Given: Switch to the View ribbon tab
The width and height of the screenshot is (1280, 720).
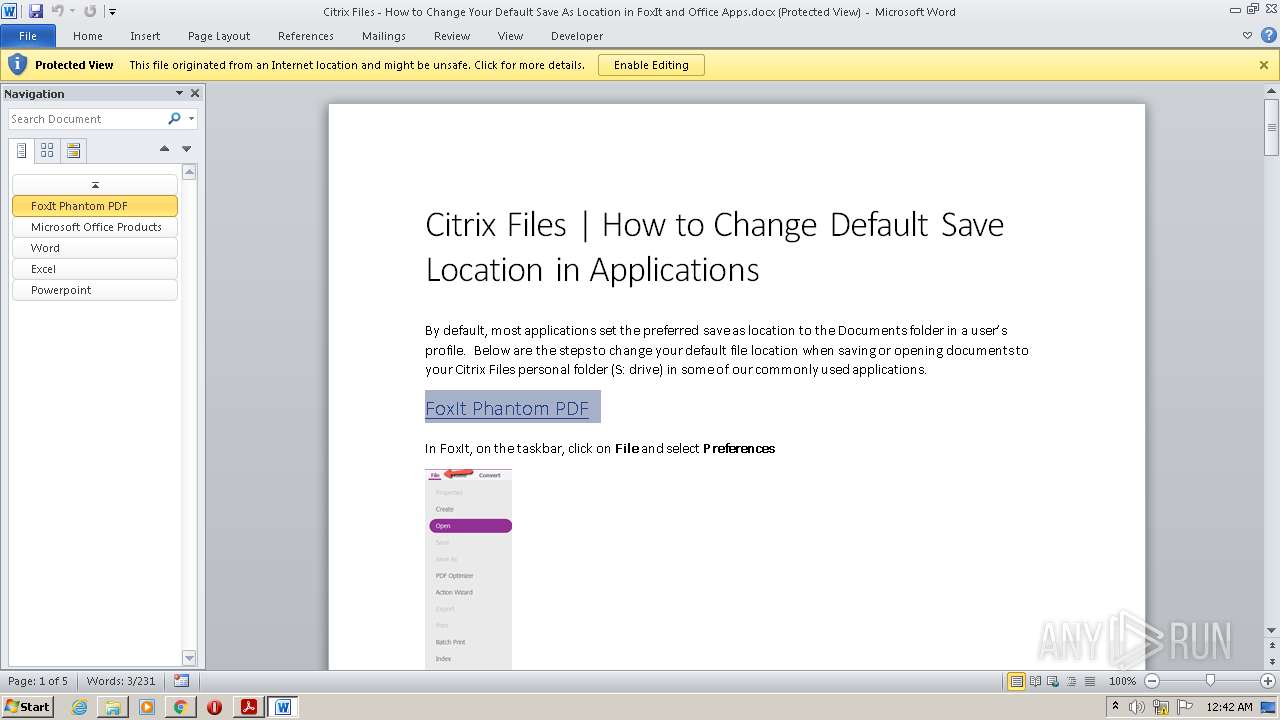Looking at the screenshot, I should click(510, 36).
